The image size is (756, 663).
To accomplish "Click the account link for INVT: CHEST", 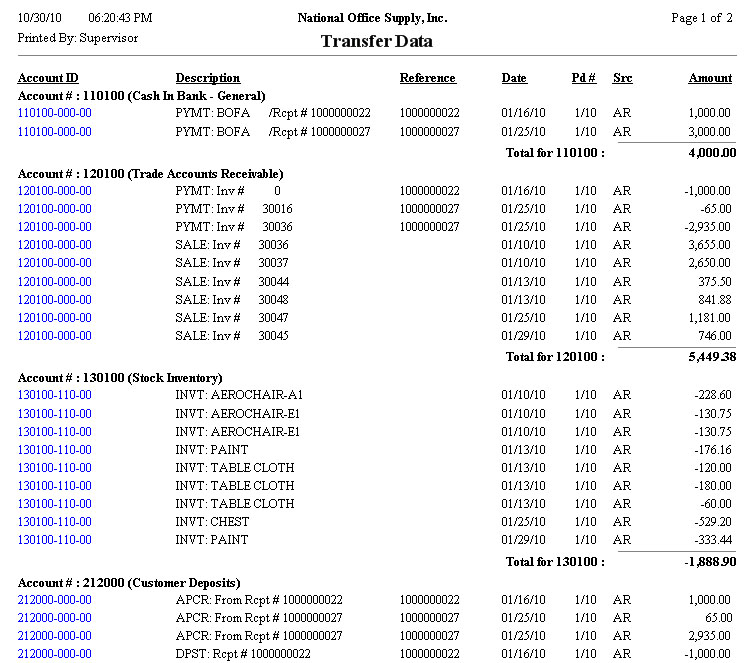I will pyautogui.click(x=55, y=522).
